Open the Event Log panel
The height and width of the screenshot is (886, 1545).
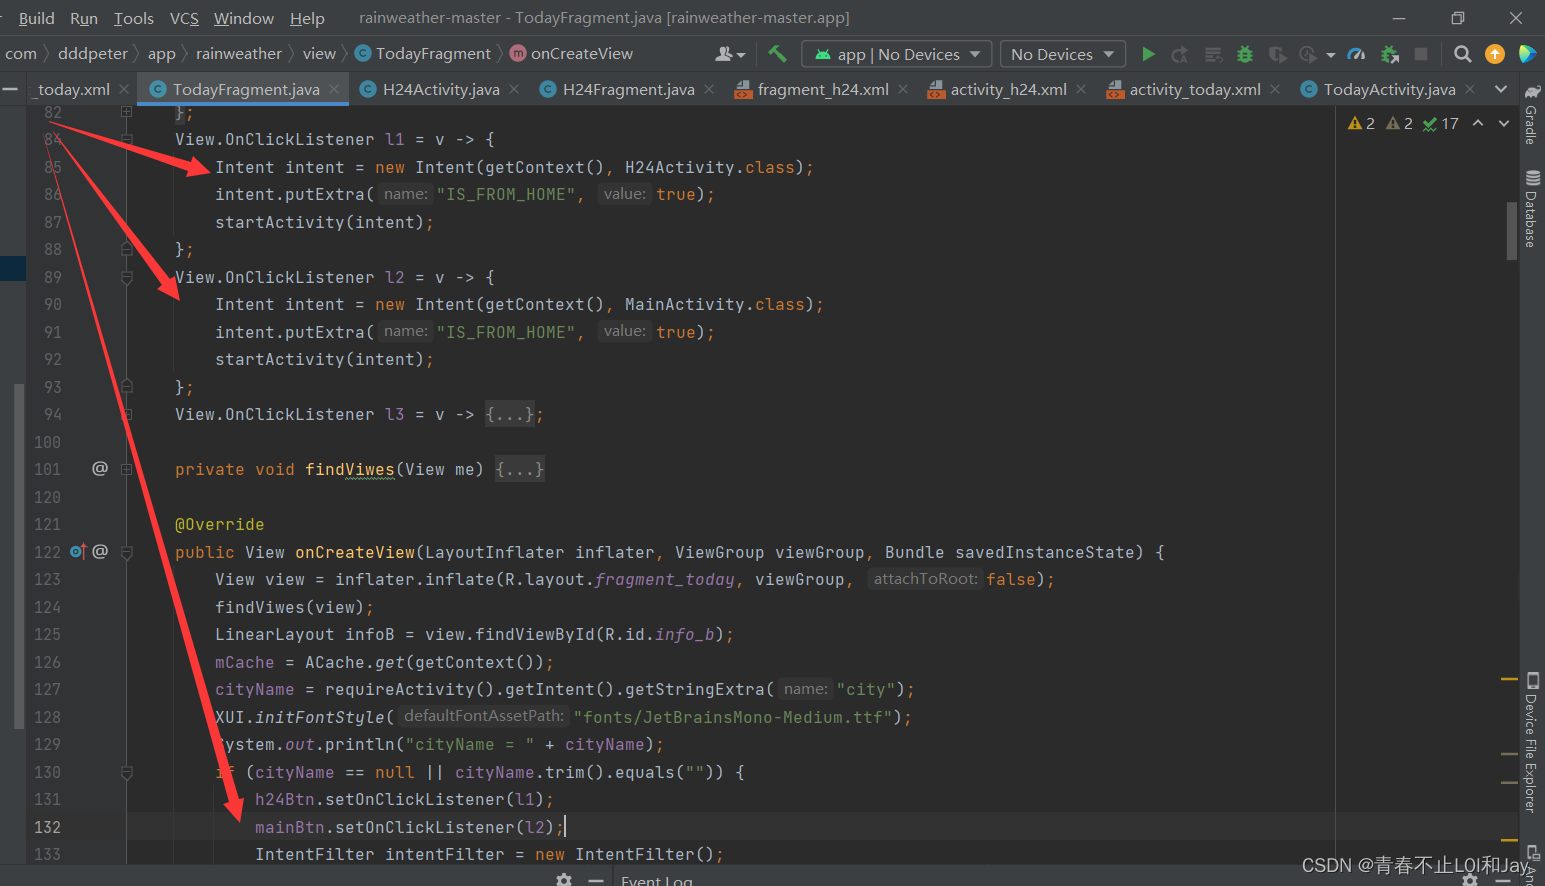coord(656,880)
